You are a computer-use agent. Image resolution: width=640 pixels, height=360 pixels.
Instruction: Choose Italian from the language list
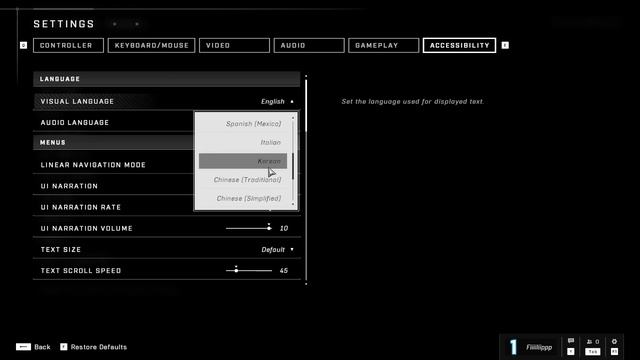tap(243, 142)
